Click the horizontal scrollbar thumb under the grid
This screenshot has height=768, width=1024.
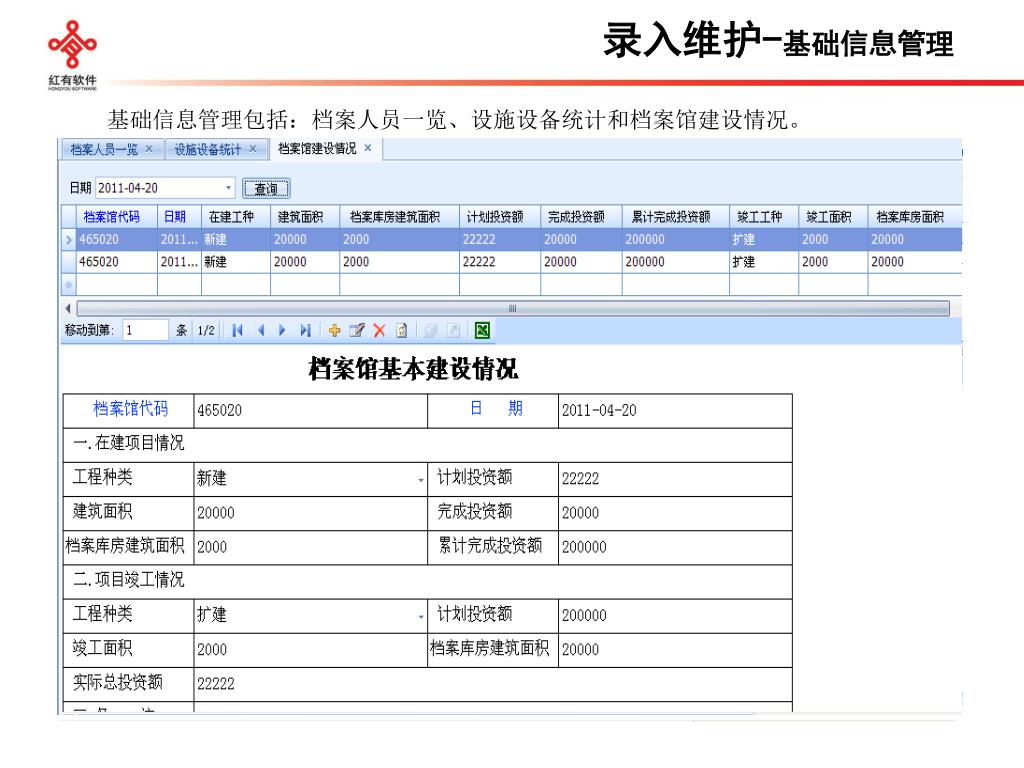coord(513,308)
